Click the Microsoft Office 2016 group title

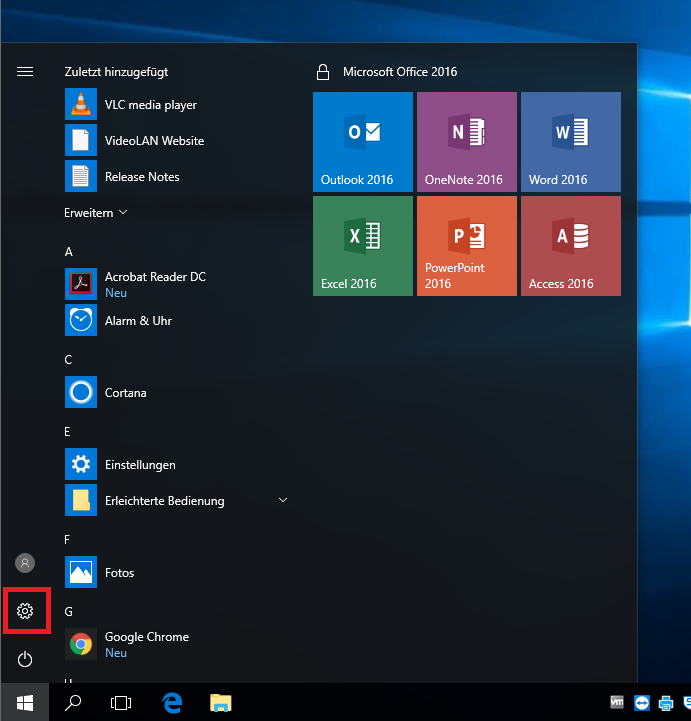399,72
